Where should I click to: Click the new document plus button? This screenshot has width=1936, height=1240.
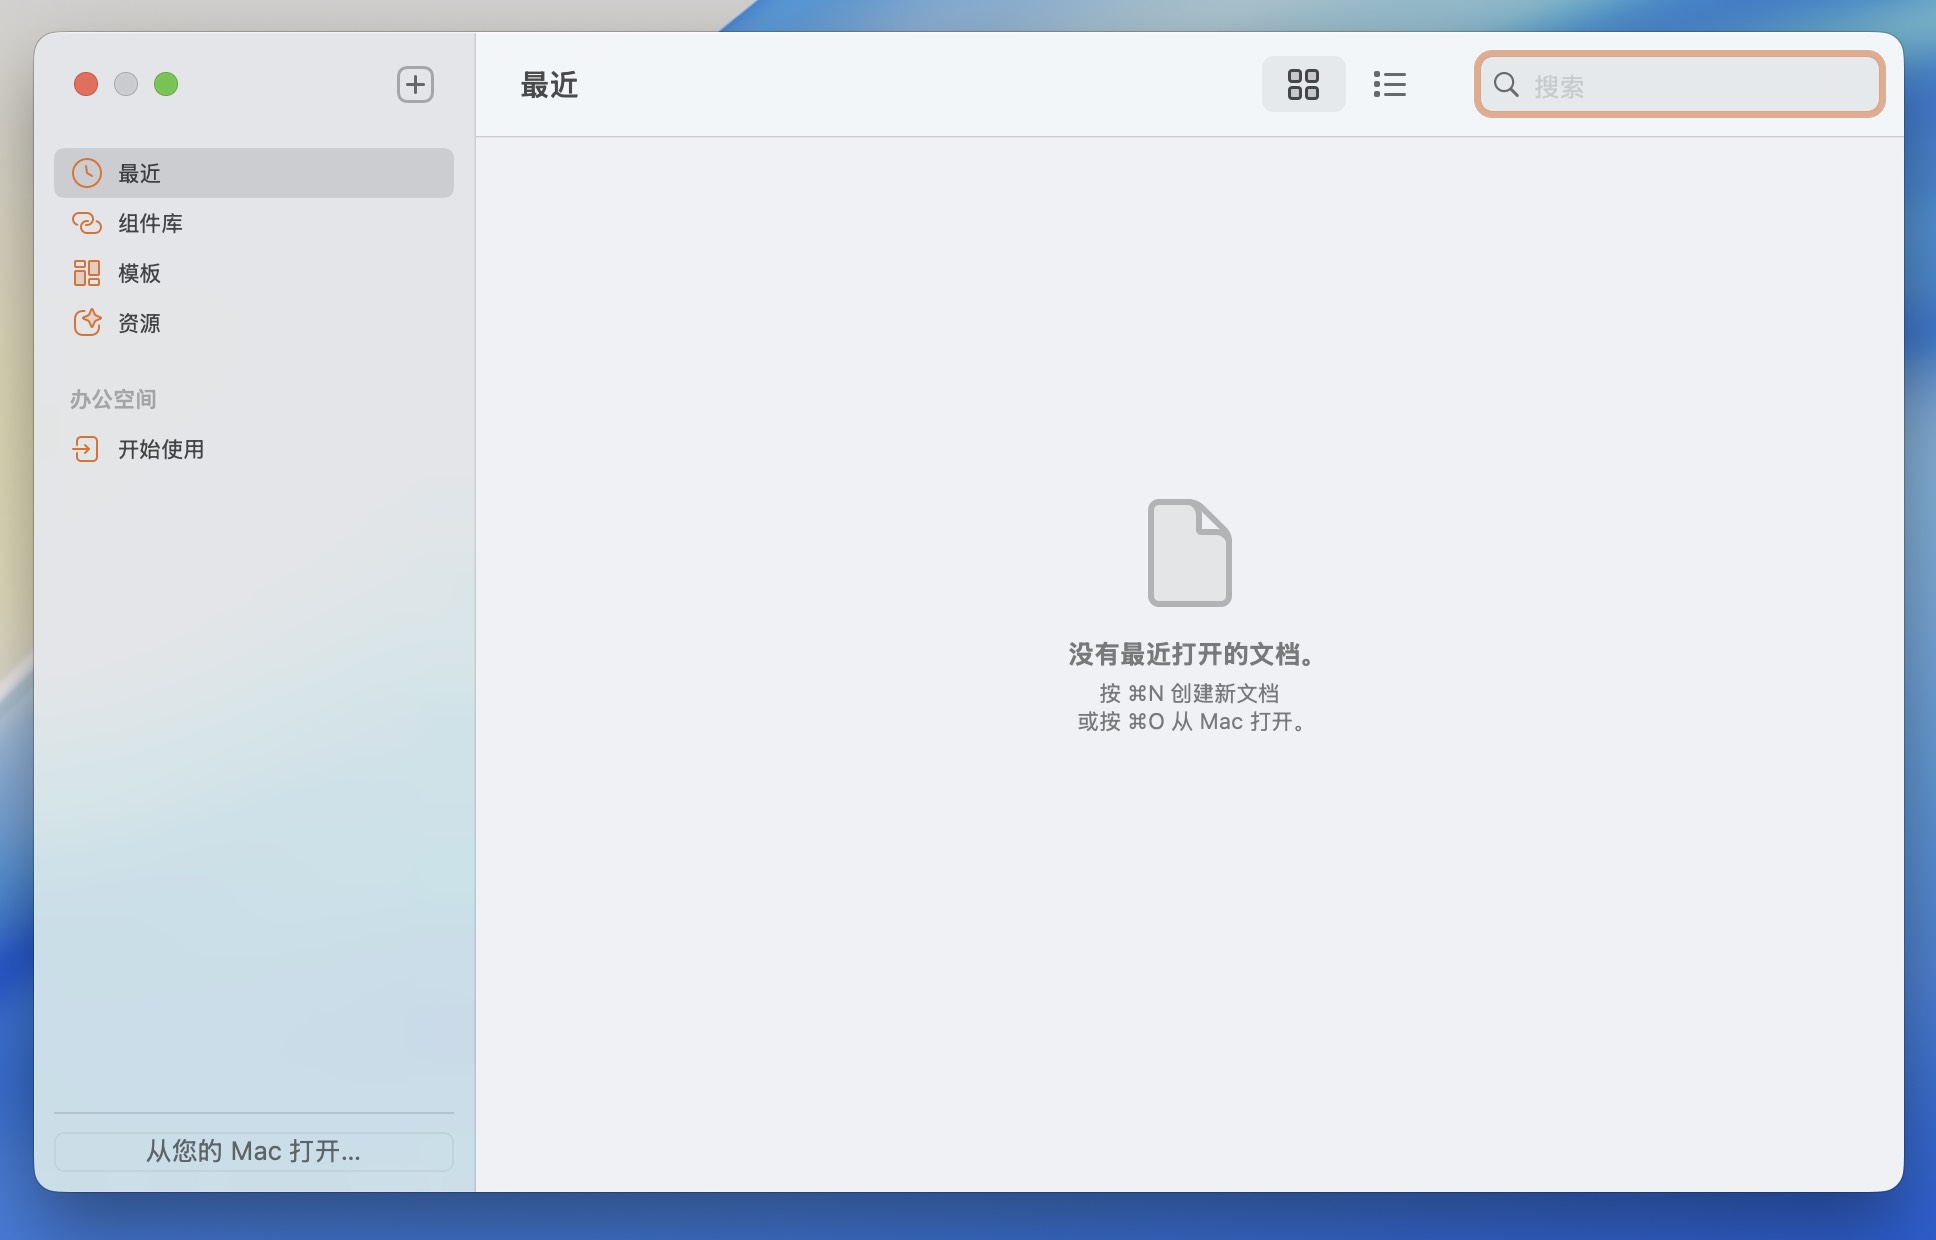click(415, 85)
